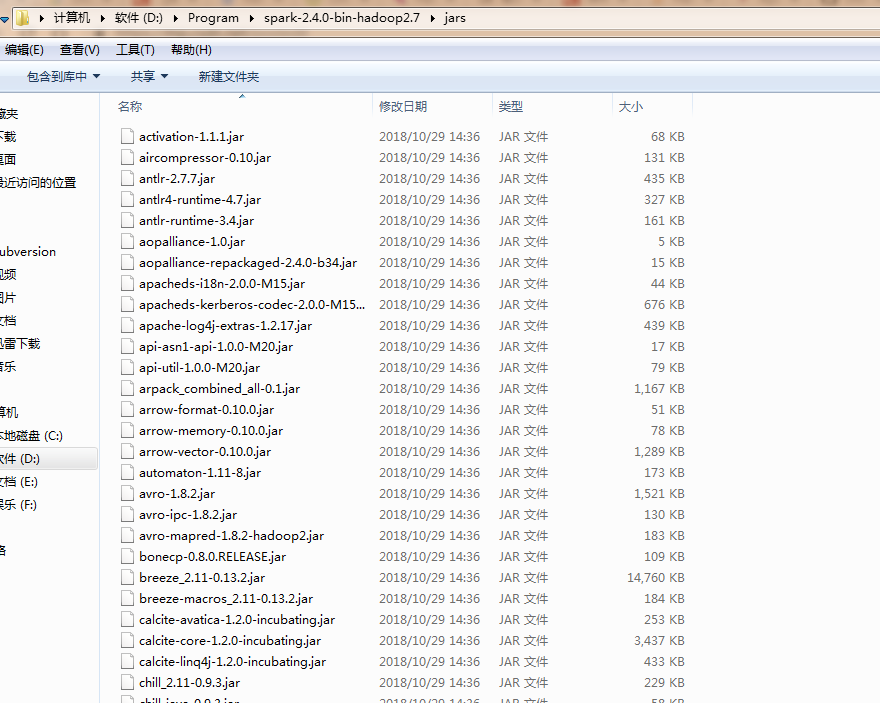
Task: Click the file icon of api-asn1-api-1.0.0-M20.jar
Action: 127,347
